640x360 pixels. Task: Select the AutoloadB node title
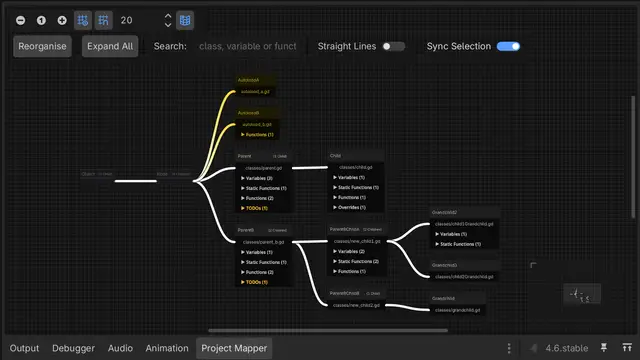[x=248, y=113]
